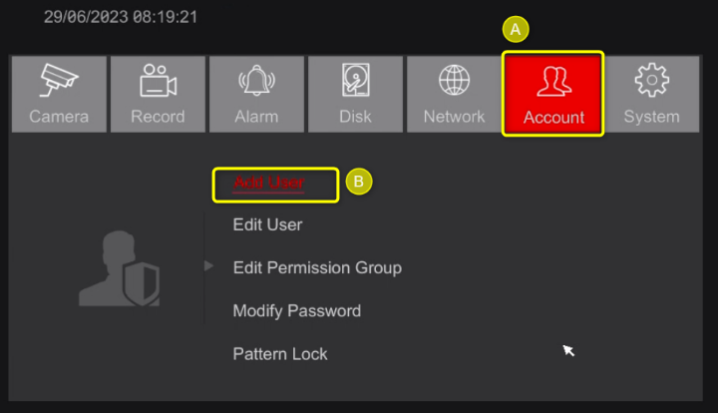Click the camcorder icon for Record

(157, 82)
